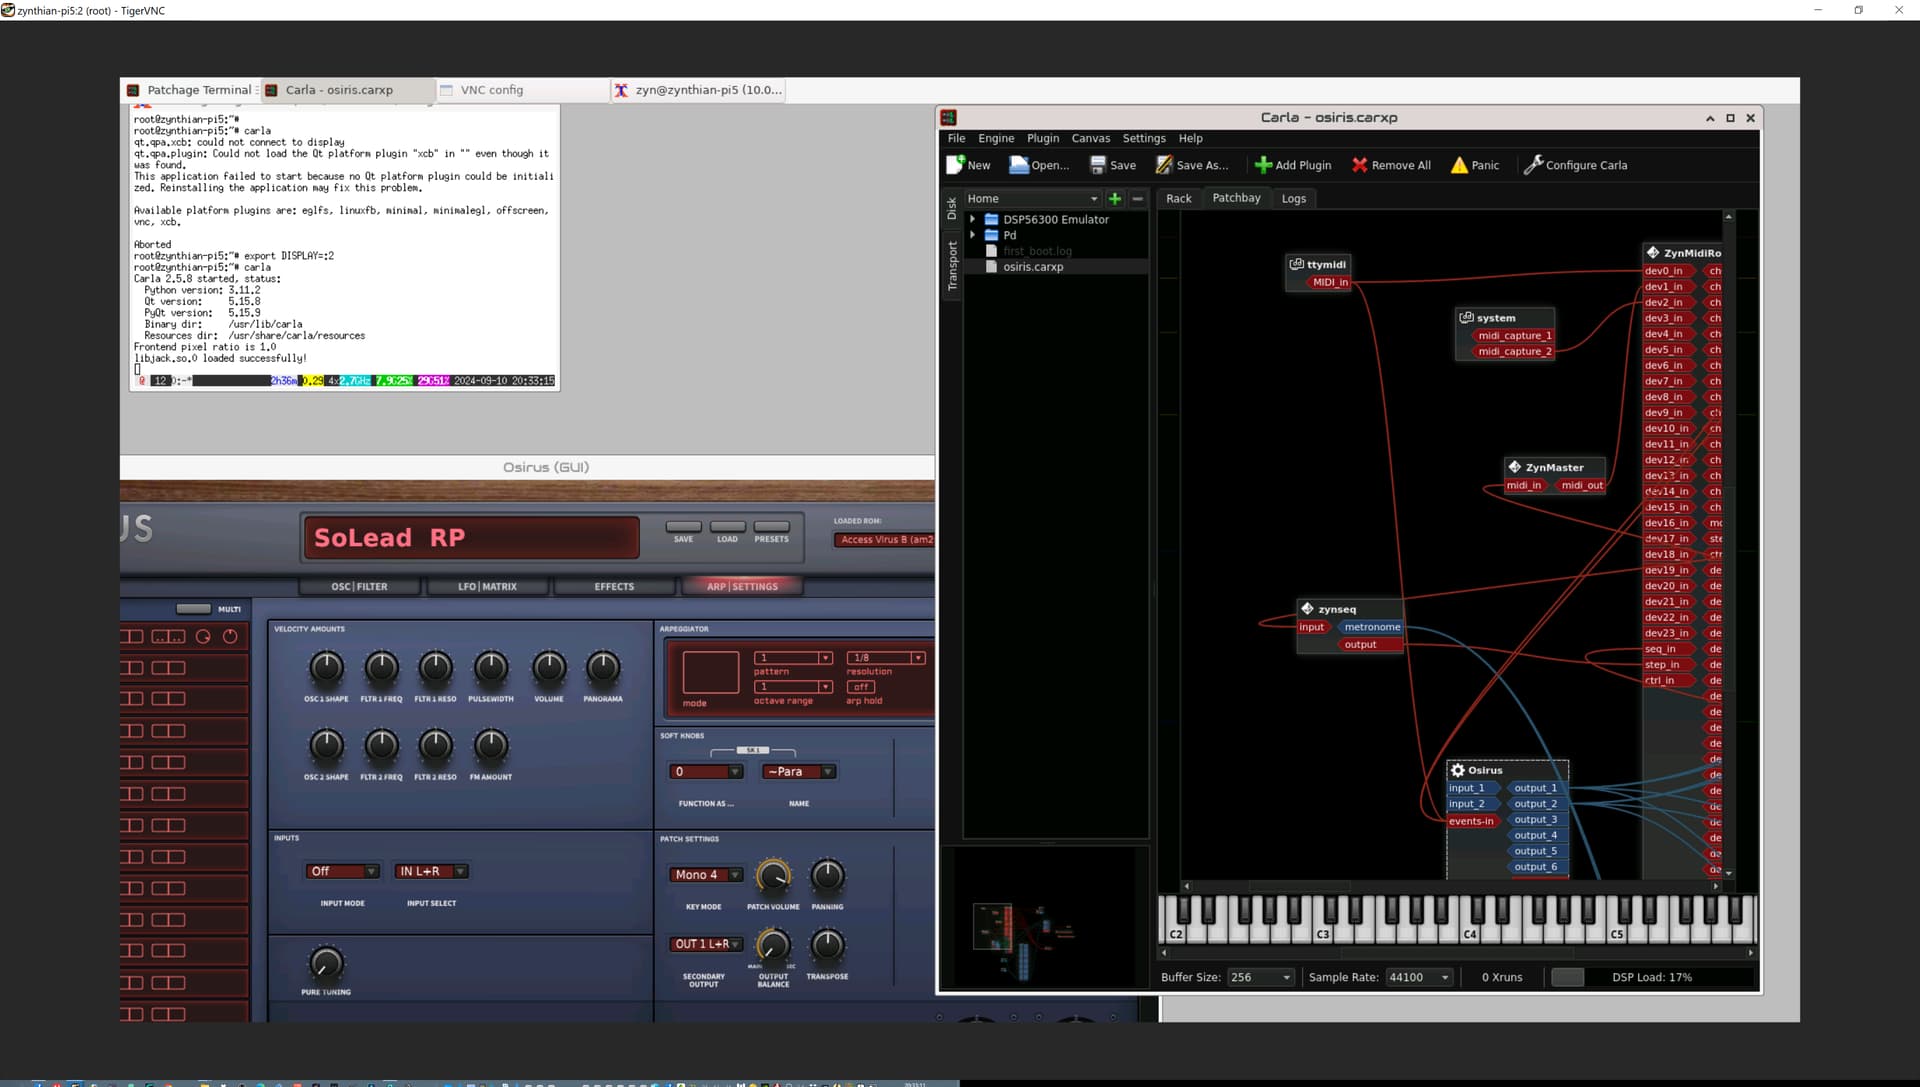Open the Input Mode Off dropdown
1920x1087 pixels.
click(x=341, y=872)
